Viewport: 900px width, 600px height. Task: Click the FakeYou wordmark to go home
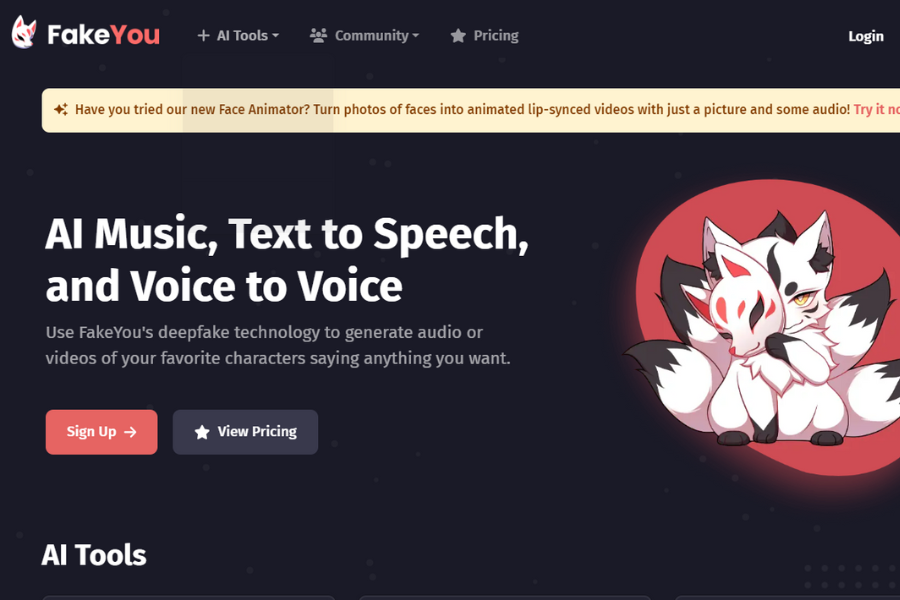[x=103, y=35]
